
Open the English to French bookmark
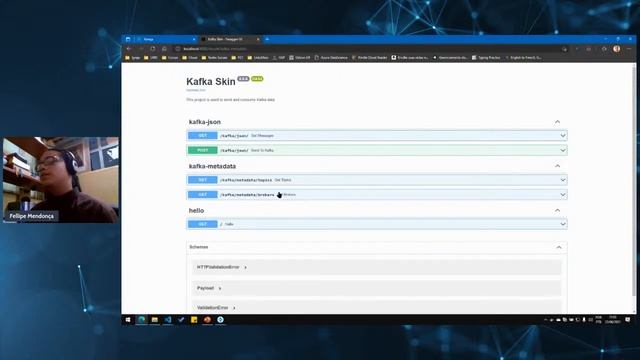pyautogui.click(x=523, y=58)
